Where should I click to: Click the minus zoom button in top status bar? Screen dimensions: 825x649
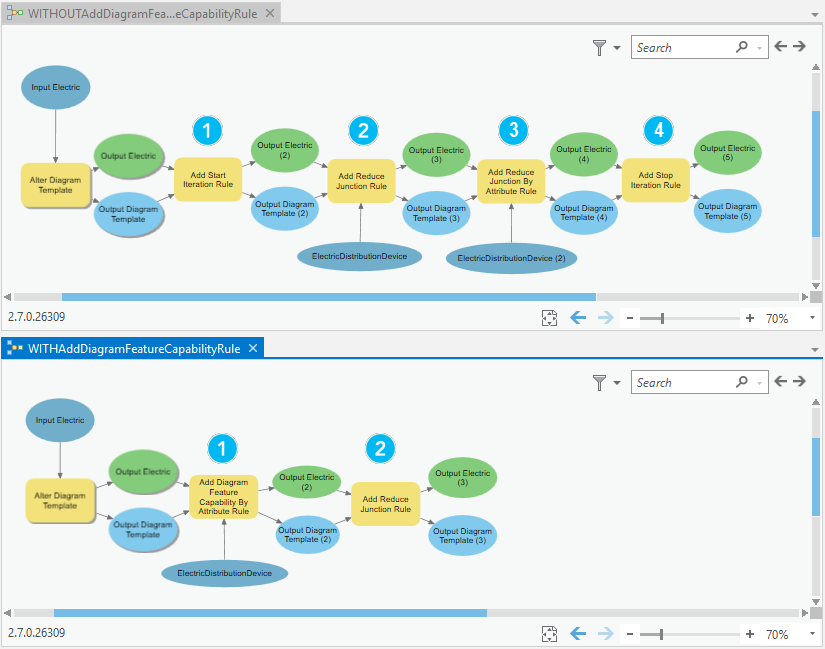click(629, 317)
